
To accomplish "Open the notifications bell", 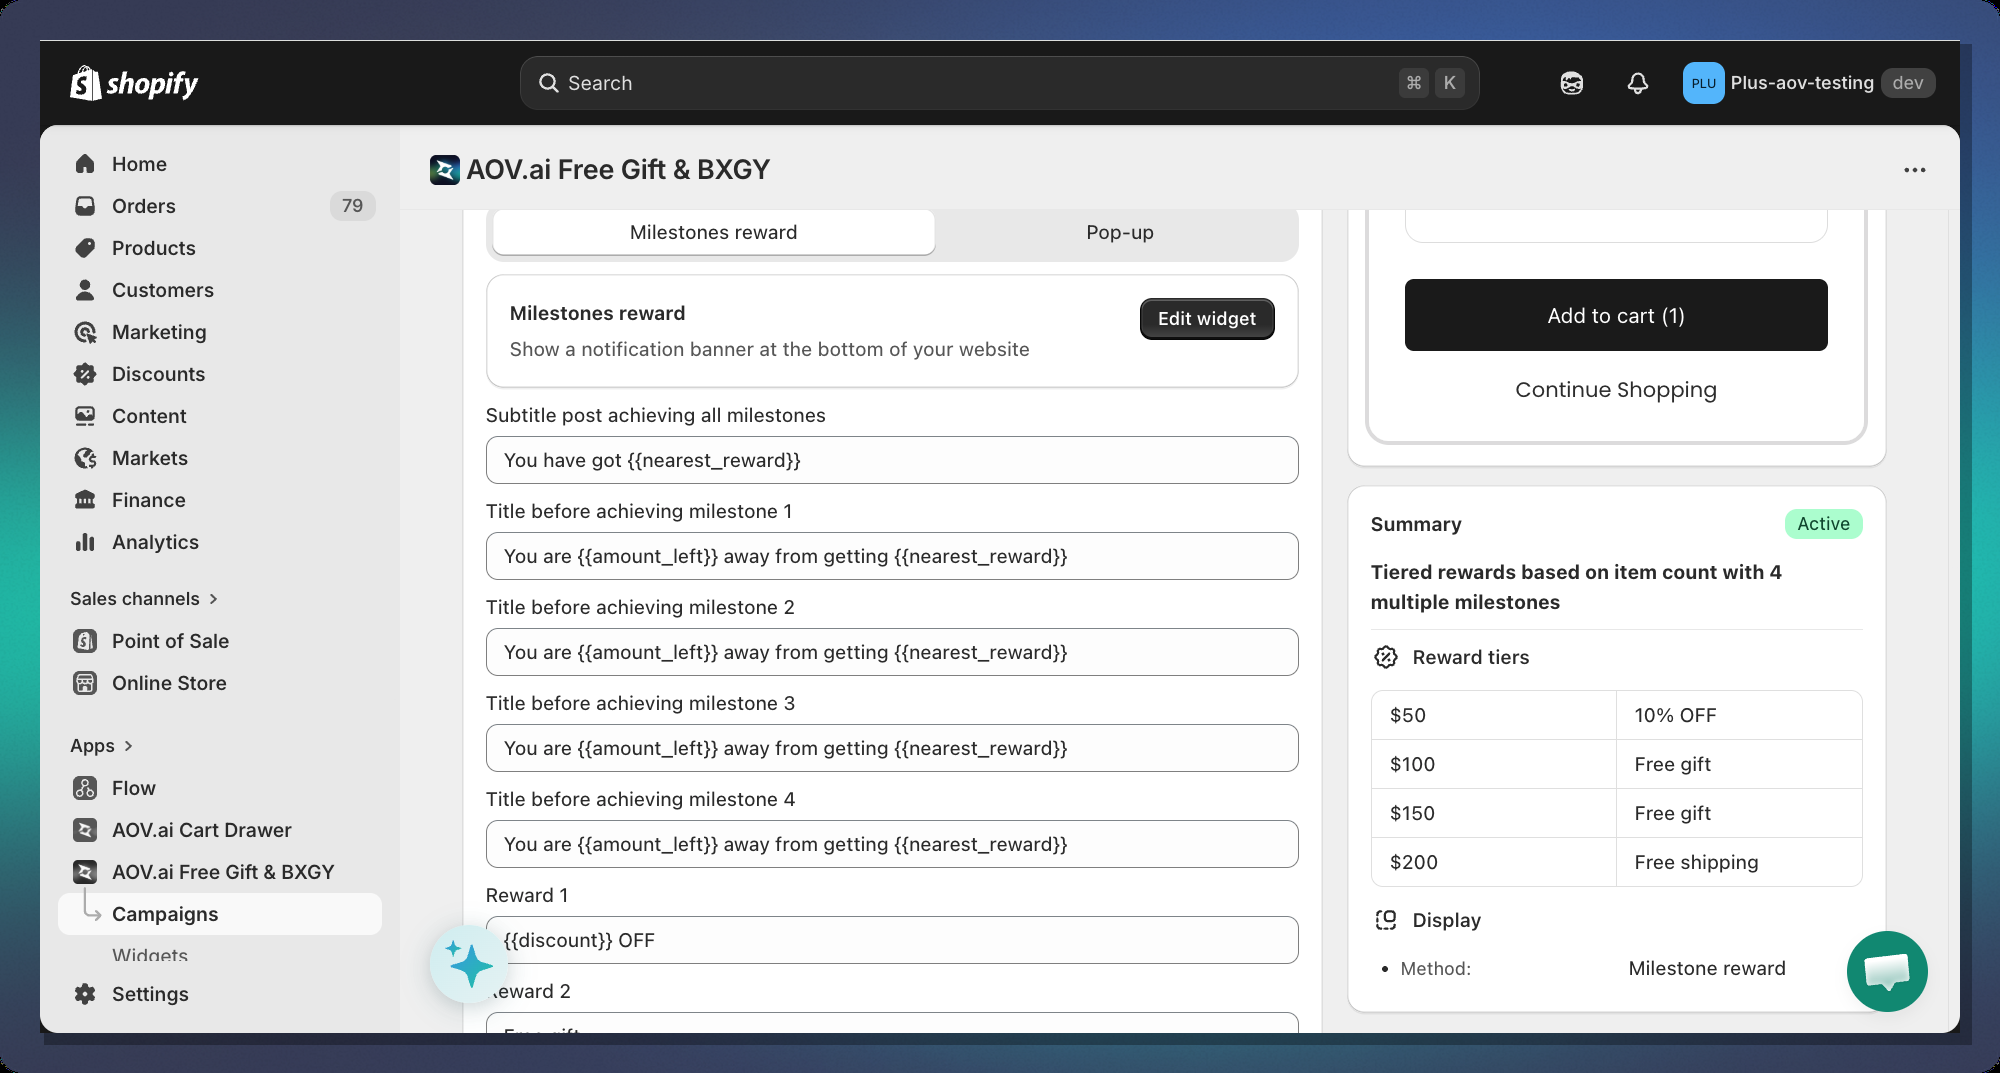I will (1637, 83).
